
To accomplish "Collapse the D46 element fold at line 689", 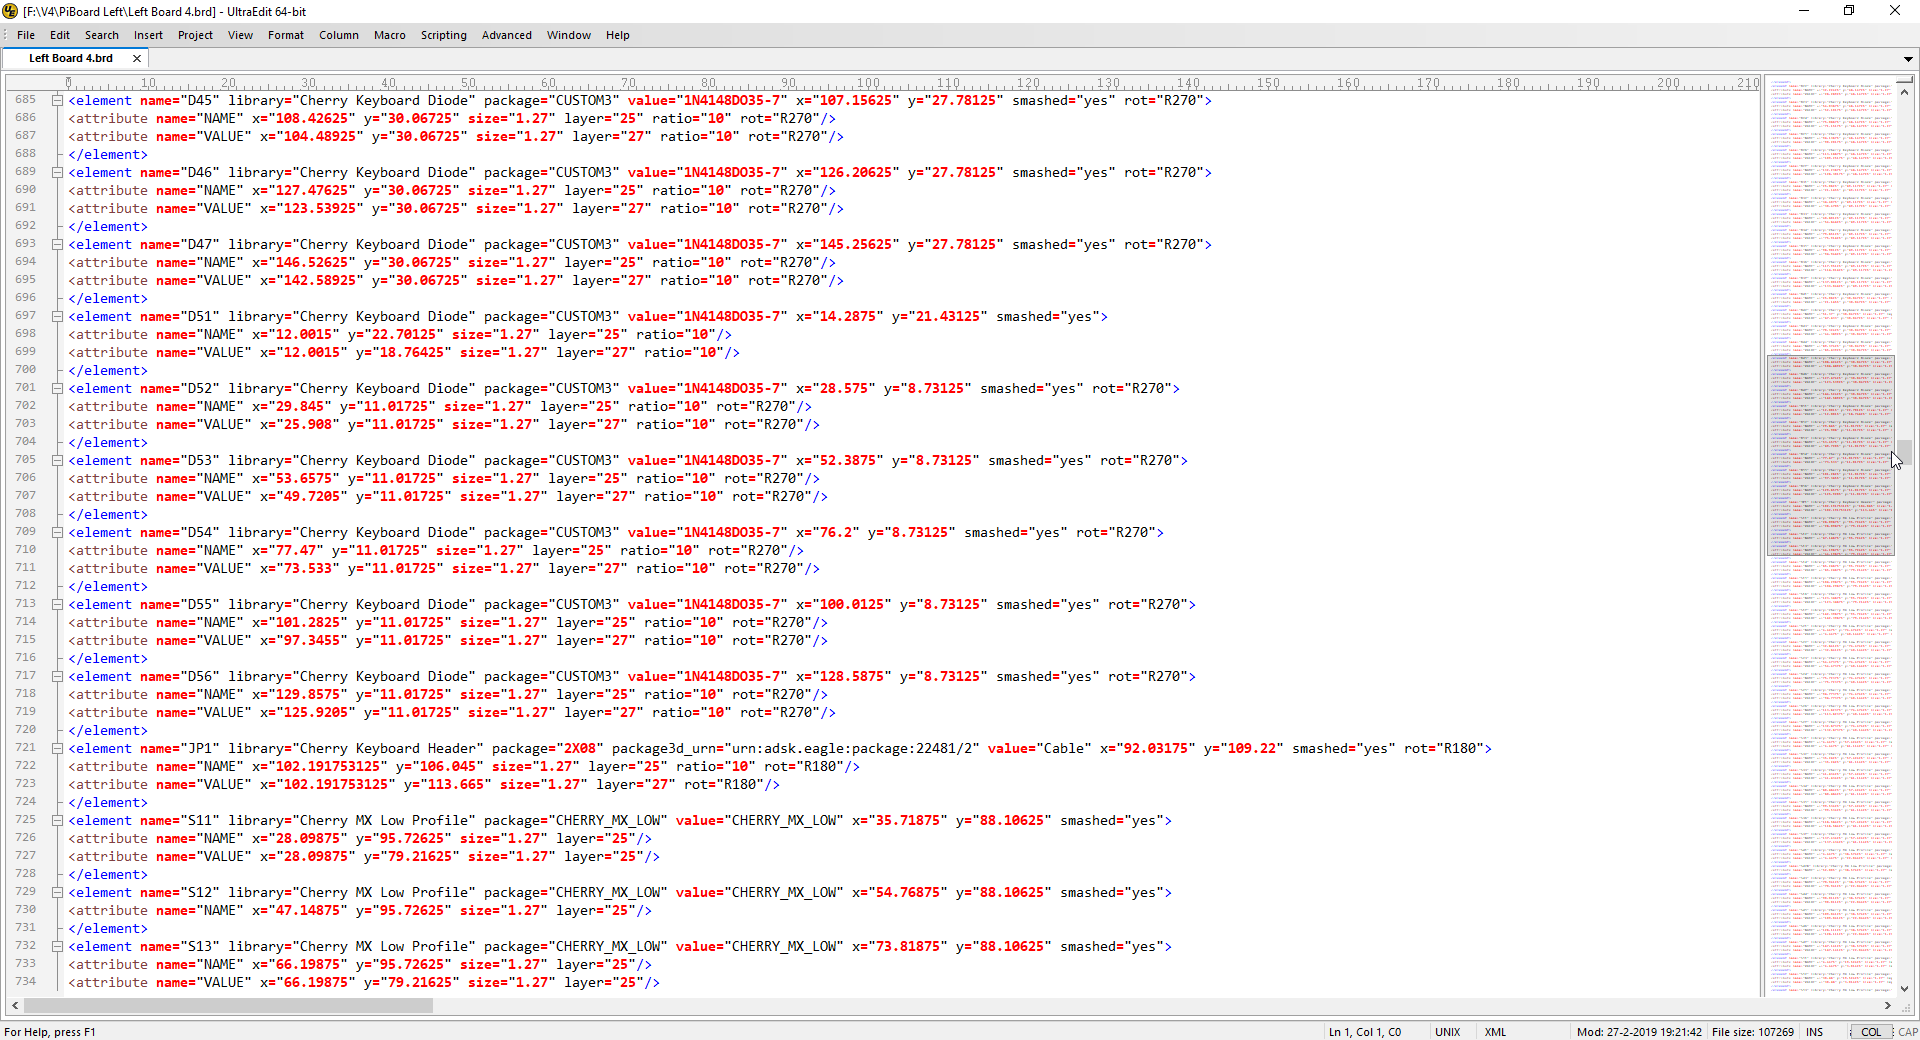I will (x=58, y=173).
